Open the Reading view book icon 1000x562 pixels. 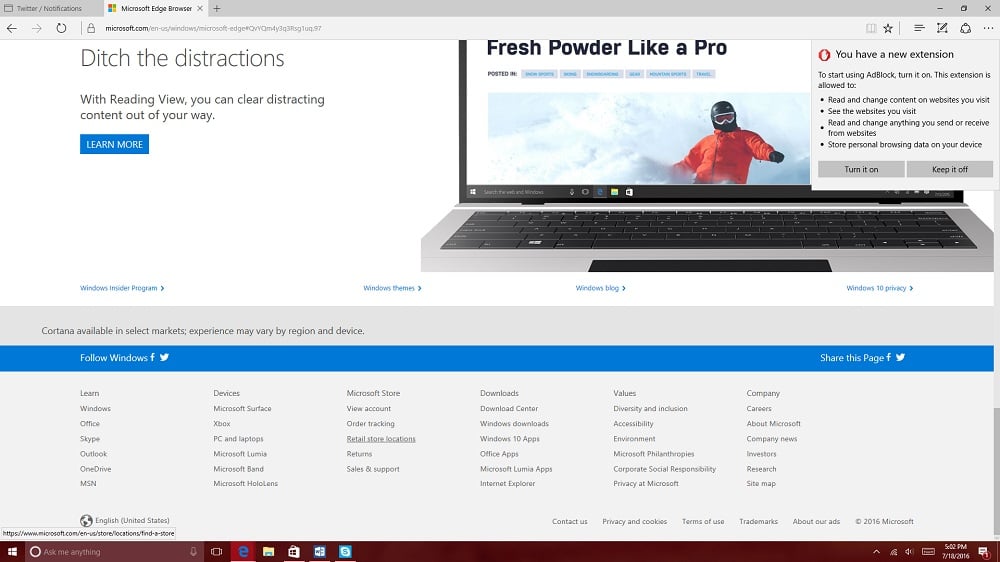tap(871, 28)
